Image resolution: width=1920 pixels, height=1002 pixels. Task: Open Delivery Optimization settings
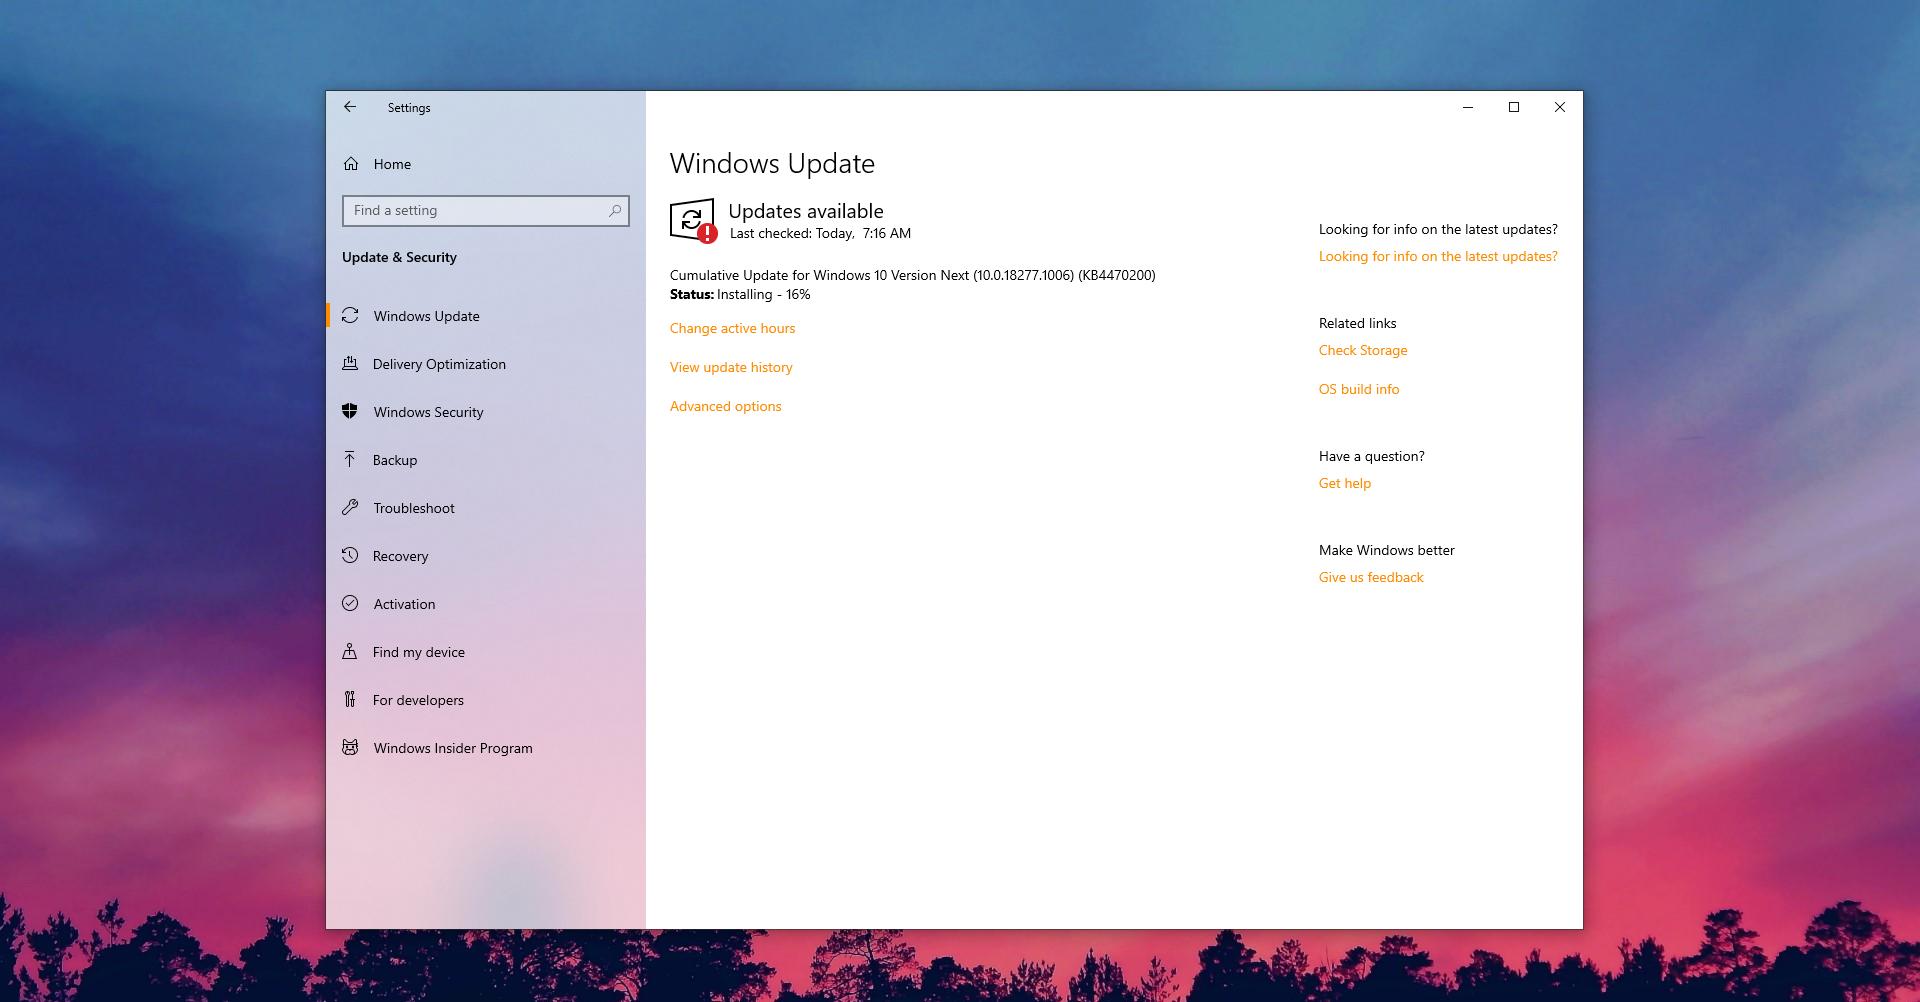click(x=486, y=364)
